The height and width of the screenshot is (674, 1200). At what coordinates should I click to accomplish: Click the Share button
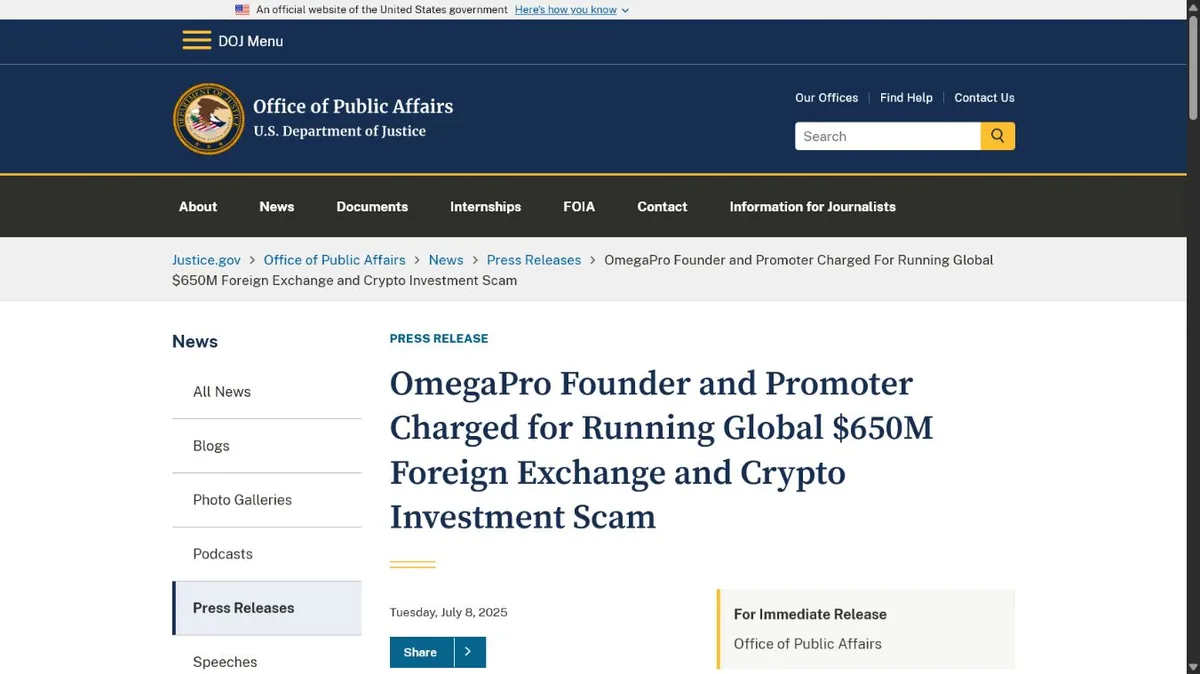coord(421,652)
